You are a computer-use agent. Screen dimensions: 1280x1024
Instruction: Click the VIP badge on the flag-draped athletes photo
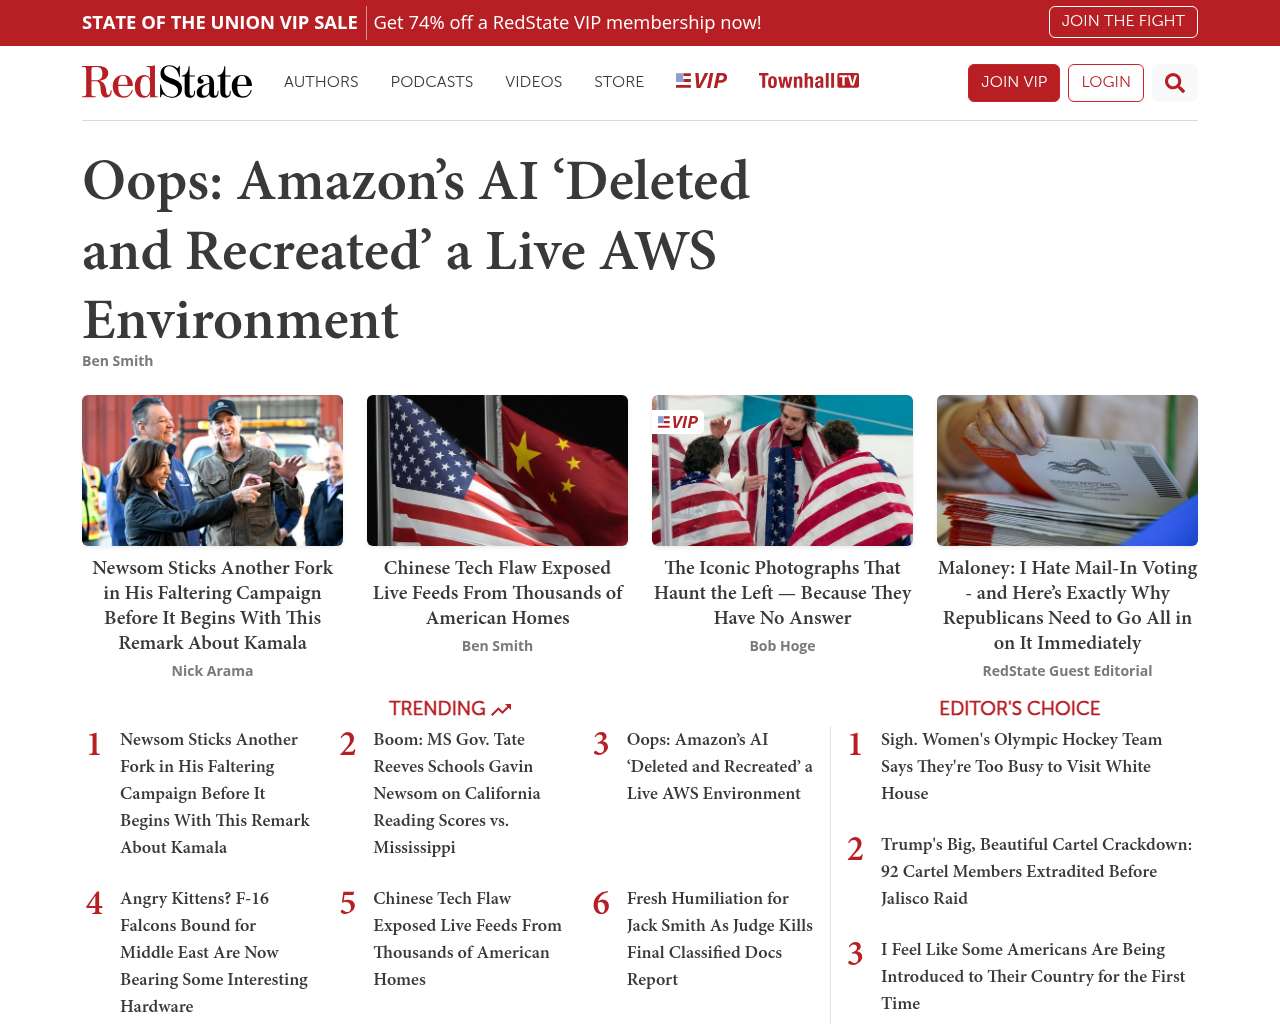click(678, 422)
